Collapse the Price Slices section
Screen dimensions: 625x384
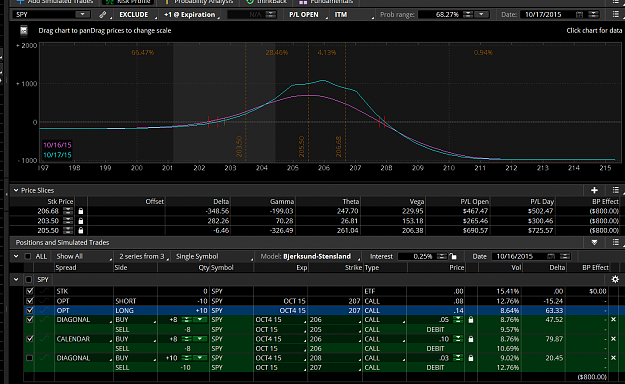(x=16, y=190)
